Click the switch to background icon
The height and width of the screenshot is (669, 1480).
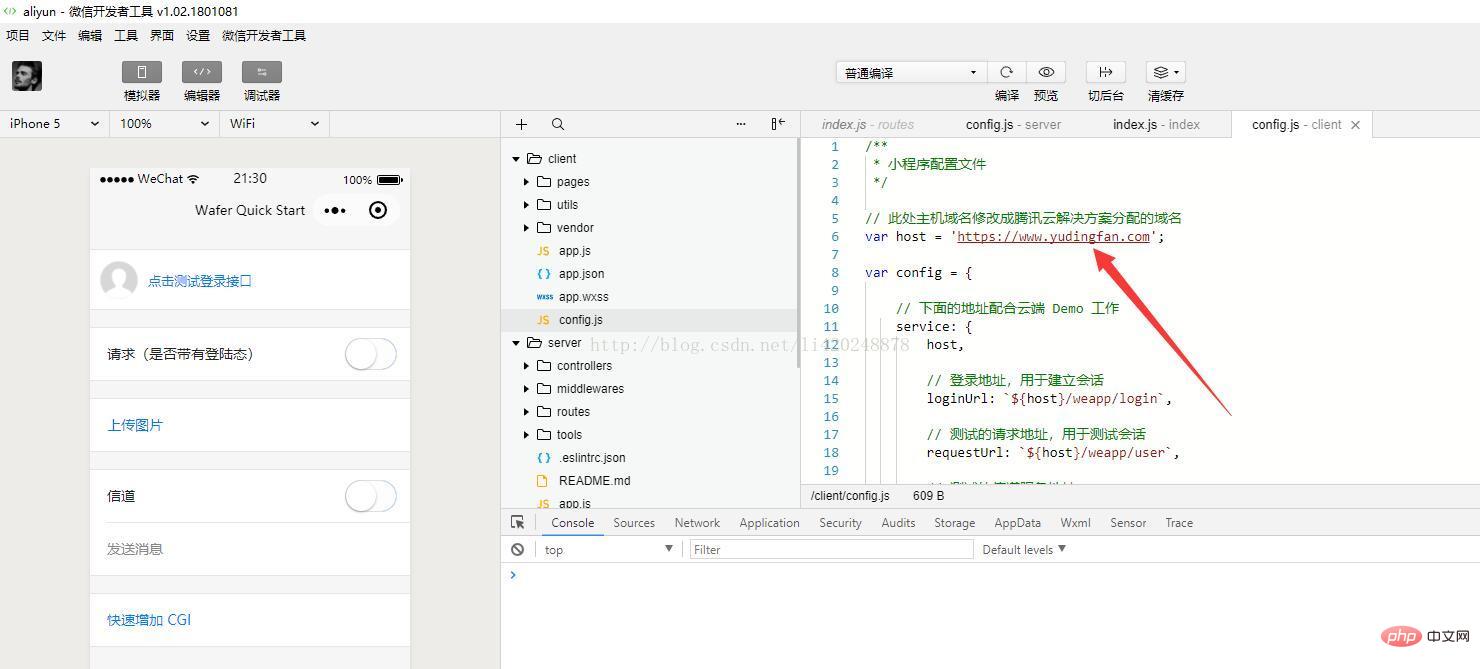pos(1106,72)
